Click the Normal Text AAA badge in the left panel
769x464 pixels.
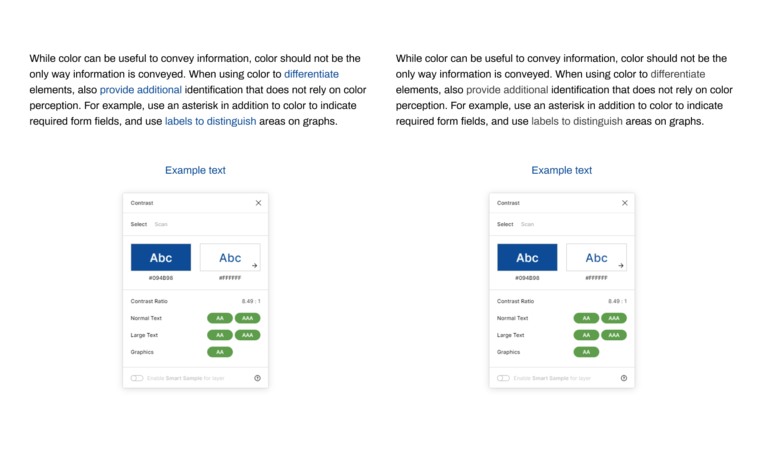click(x=247, y=318)
